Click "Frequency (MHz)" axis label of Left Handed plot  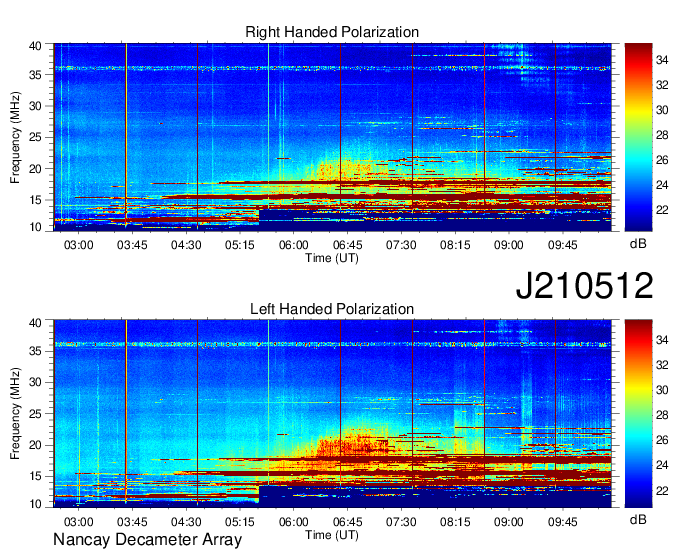coord(15,414)
